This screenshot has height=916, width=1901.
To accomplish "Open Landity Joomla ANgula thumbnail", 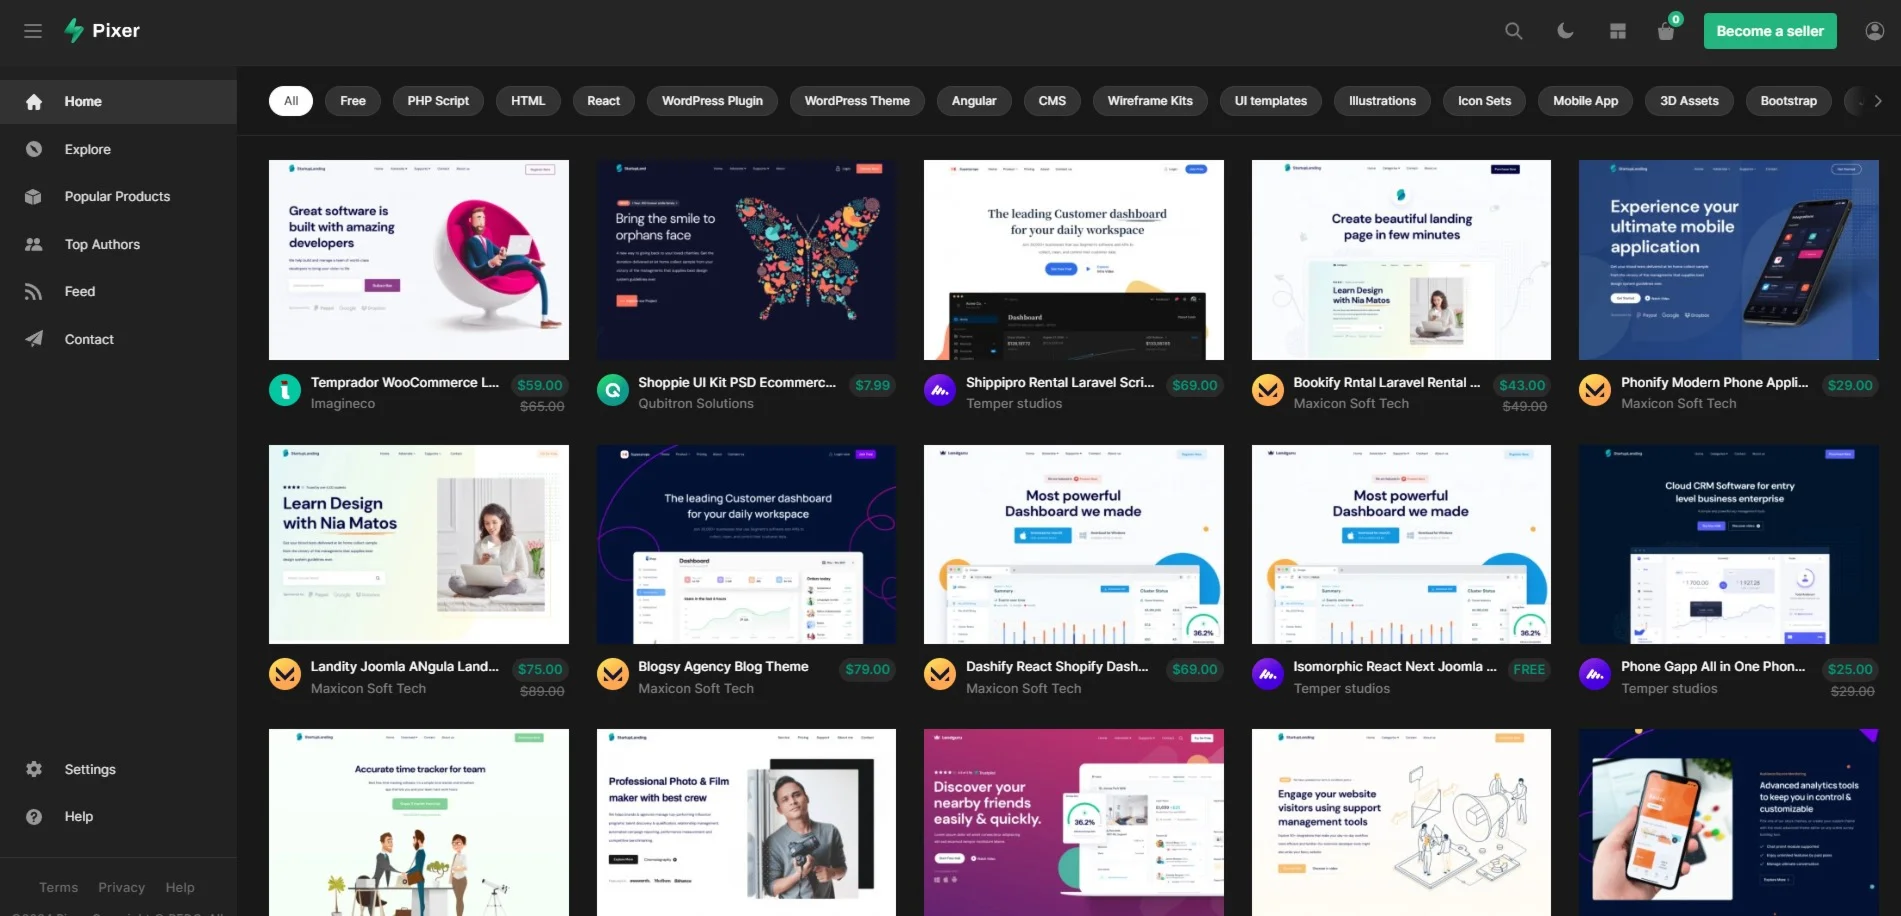I will point(419,544).
